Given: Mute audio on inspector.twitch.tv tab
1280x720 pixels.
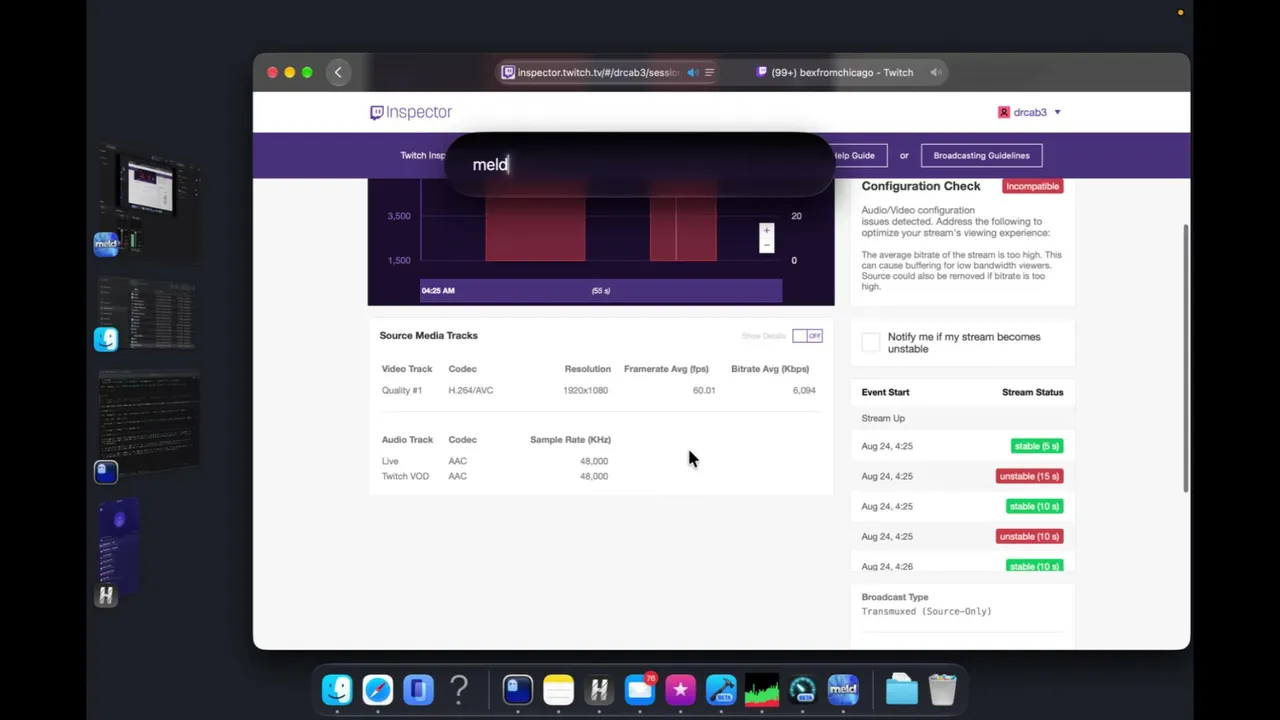Looking at the screenshot, I should point(692,72).
